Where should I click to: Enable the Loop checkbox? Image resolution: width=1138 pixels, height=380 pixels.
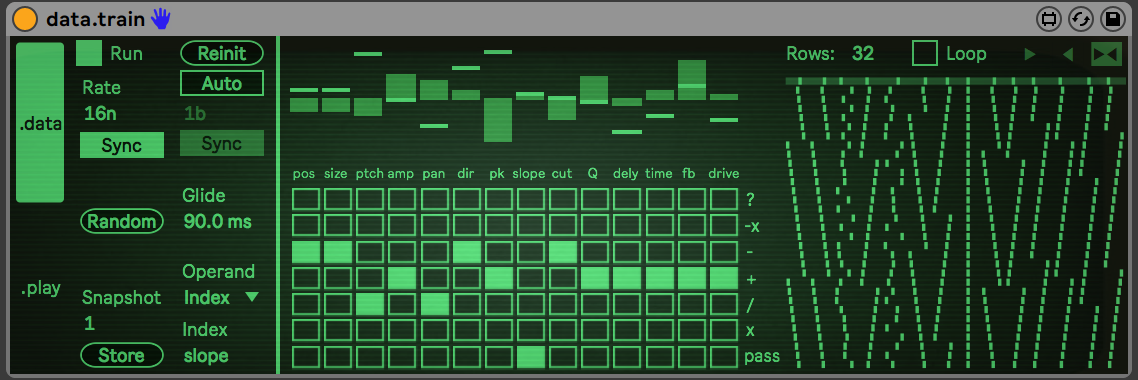pyautogui.click(x=925, y=54)
